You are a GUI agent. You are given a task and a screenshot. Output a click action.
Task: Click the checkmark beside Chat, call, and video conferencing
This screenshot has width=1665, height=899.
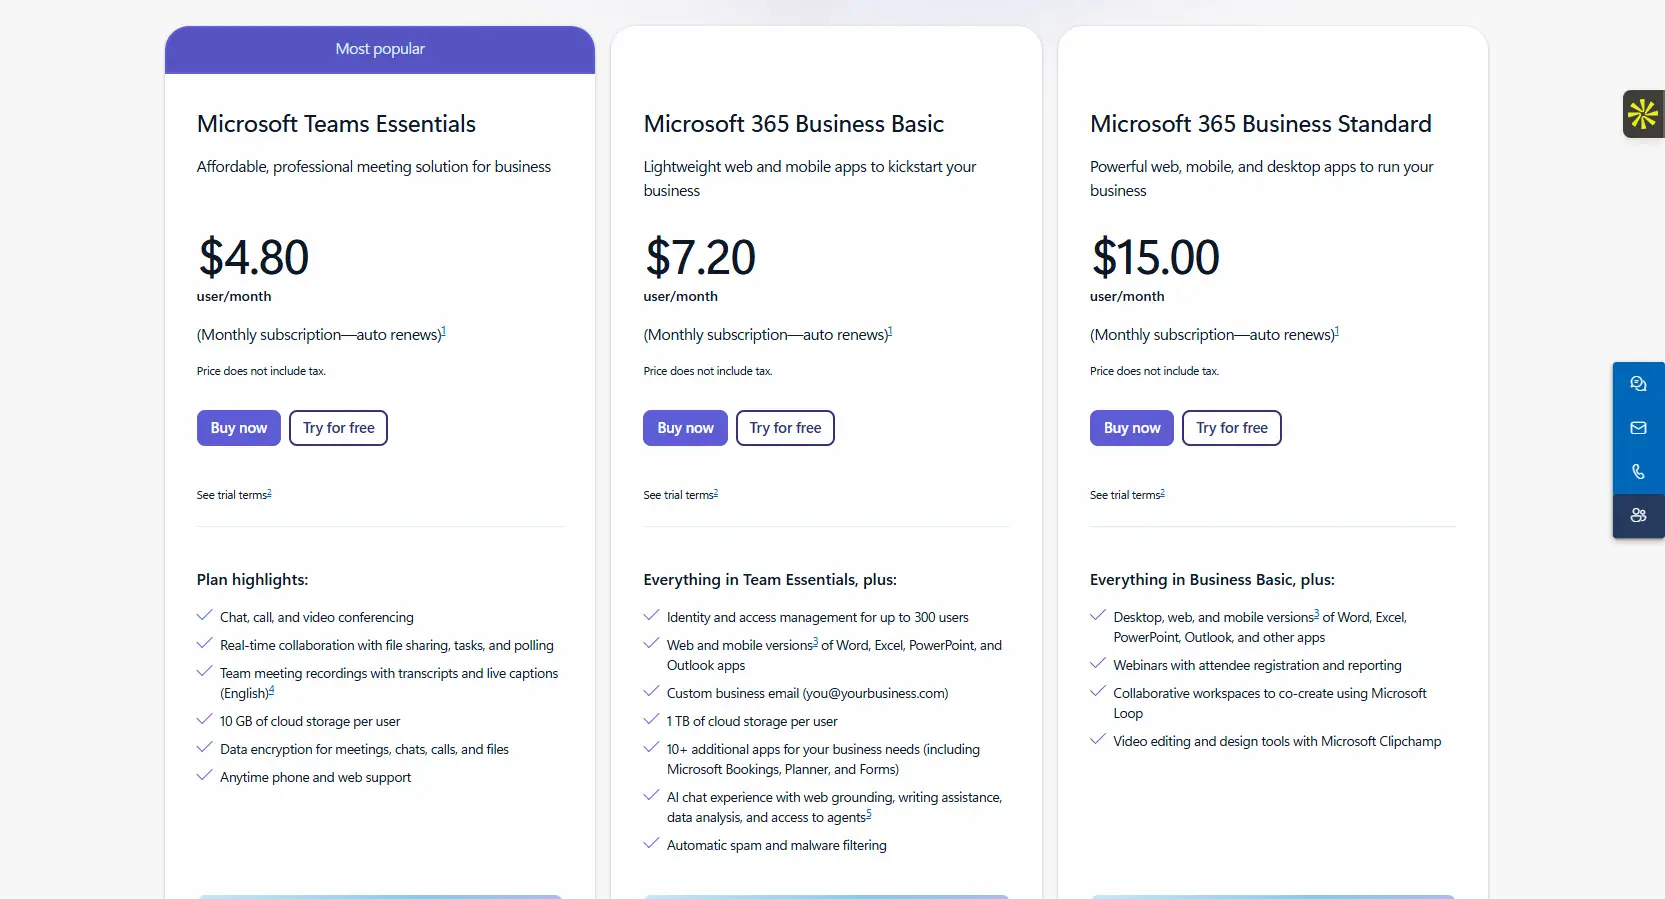[x=205, y=615]
